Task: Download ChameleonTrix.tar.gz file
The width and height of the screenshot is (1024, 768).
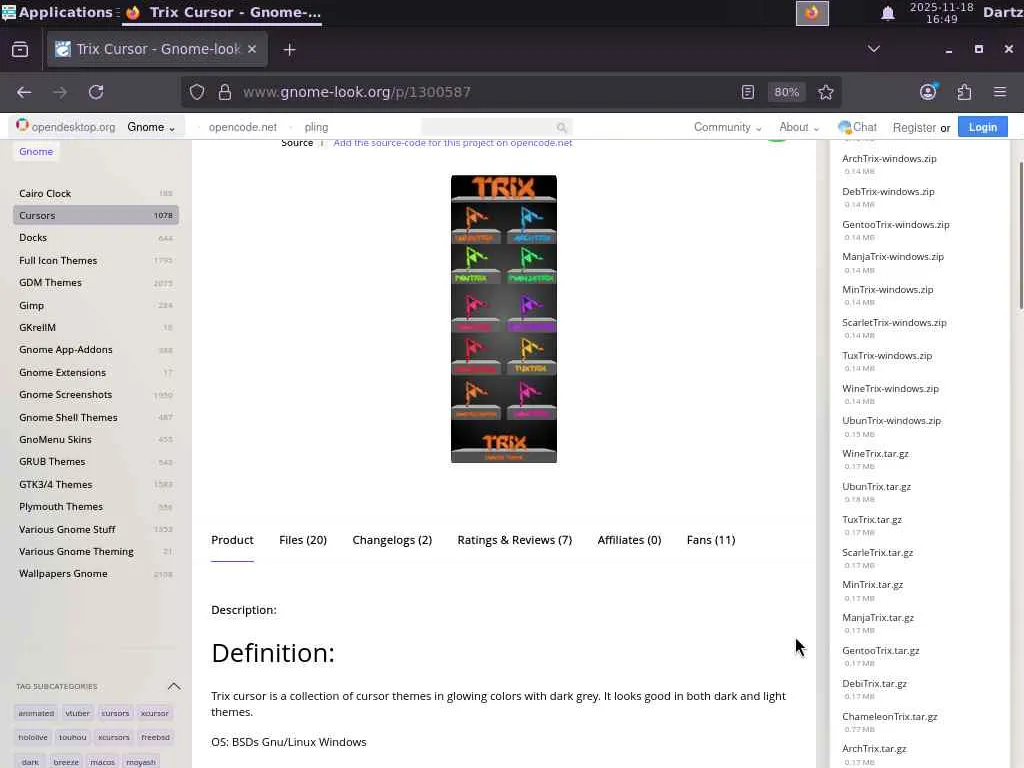Action: (889, 716)
